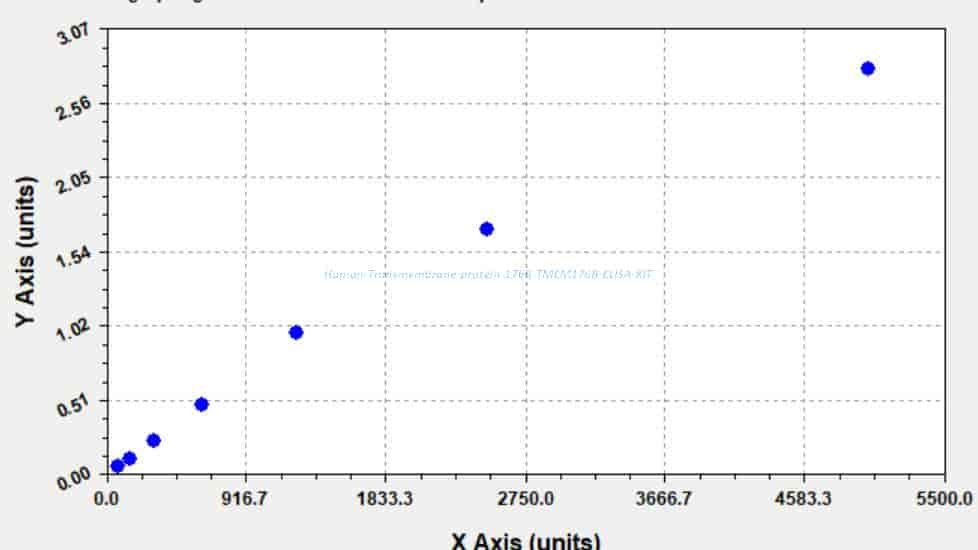The width and height of the screenshot is (978, 550).
Task: Click the 4583.3 X-axis tick label
Action: (x=803, y=499)
